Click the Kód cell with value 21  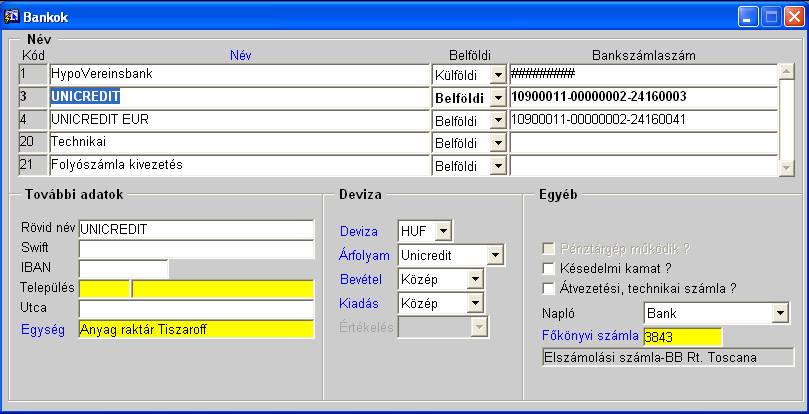click(33, 165)
